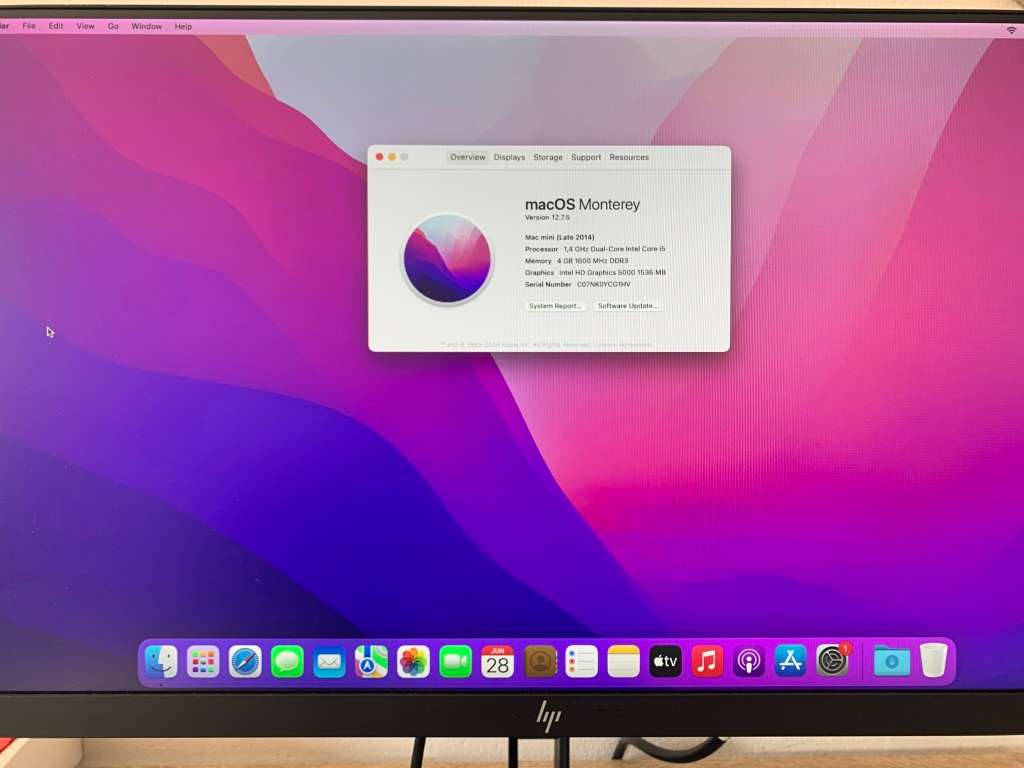1024x768 pixels.
Task: Open the Displays tab
Action: tap(509, 157)
